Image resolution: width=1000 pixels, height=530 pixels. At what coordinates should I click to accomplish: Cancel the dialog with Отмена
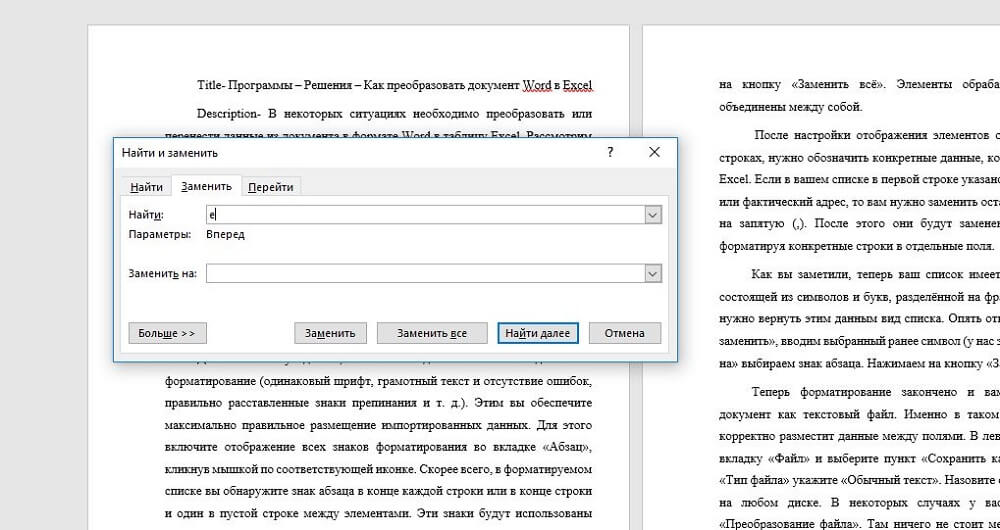pyautogui.click(x=625, y=333)
